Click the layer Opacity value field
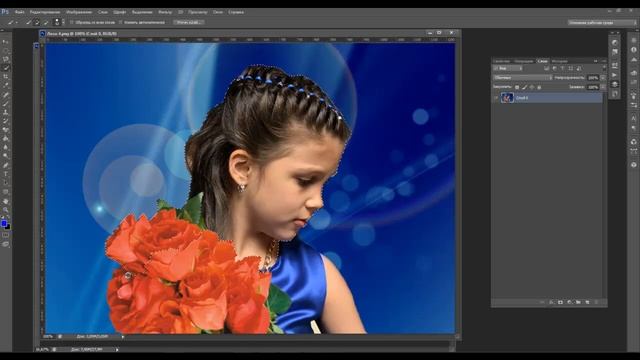Image resolution: width=640 pixels, height=360 pixels. (593, 78)
